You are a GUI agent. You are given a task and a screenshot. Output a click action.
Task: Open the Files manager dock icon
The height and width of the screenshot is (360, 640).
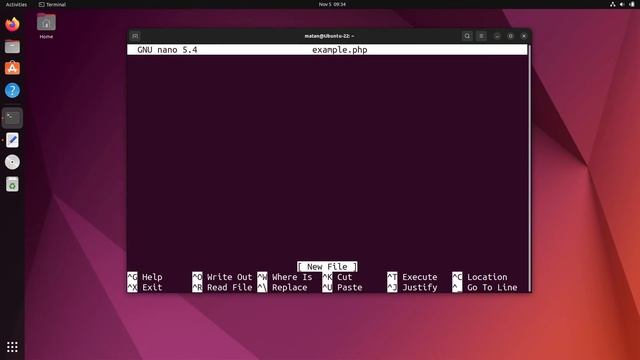coord(12,47)
